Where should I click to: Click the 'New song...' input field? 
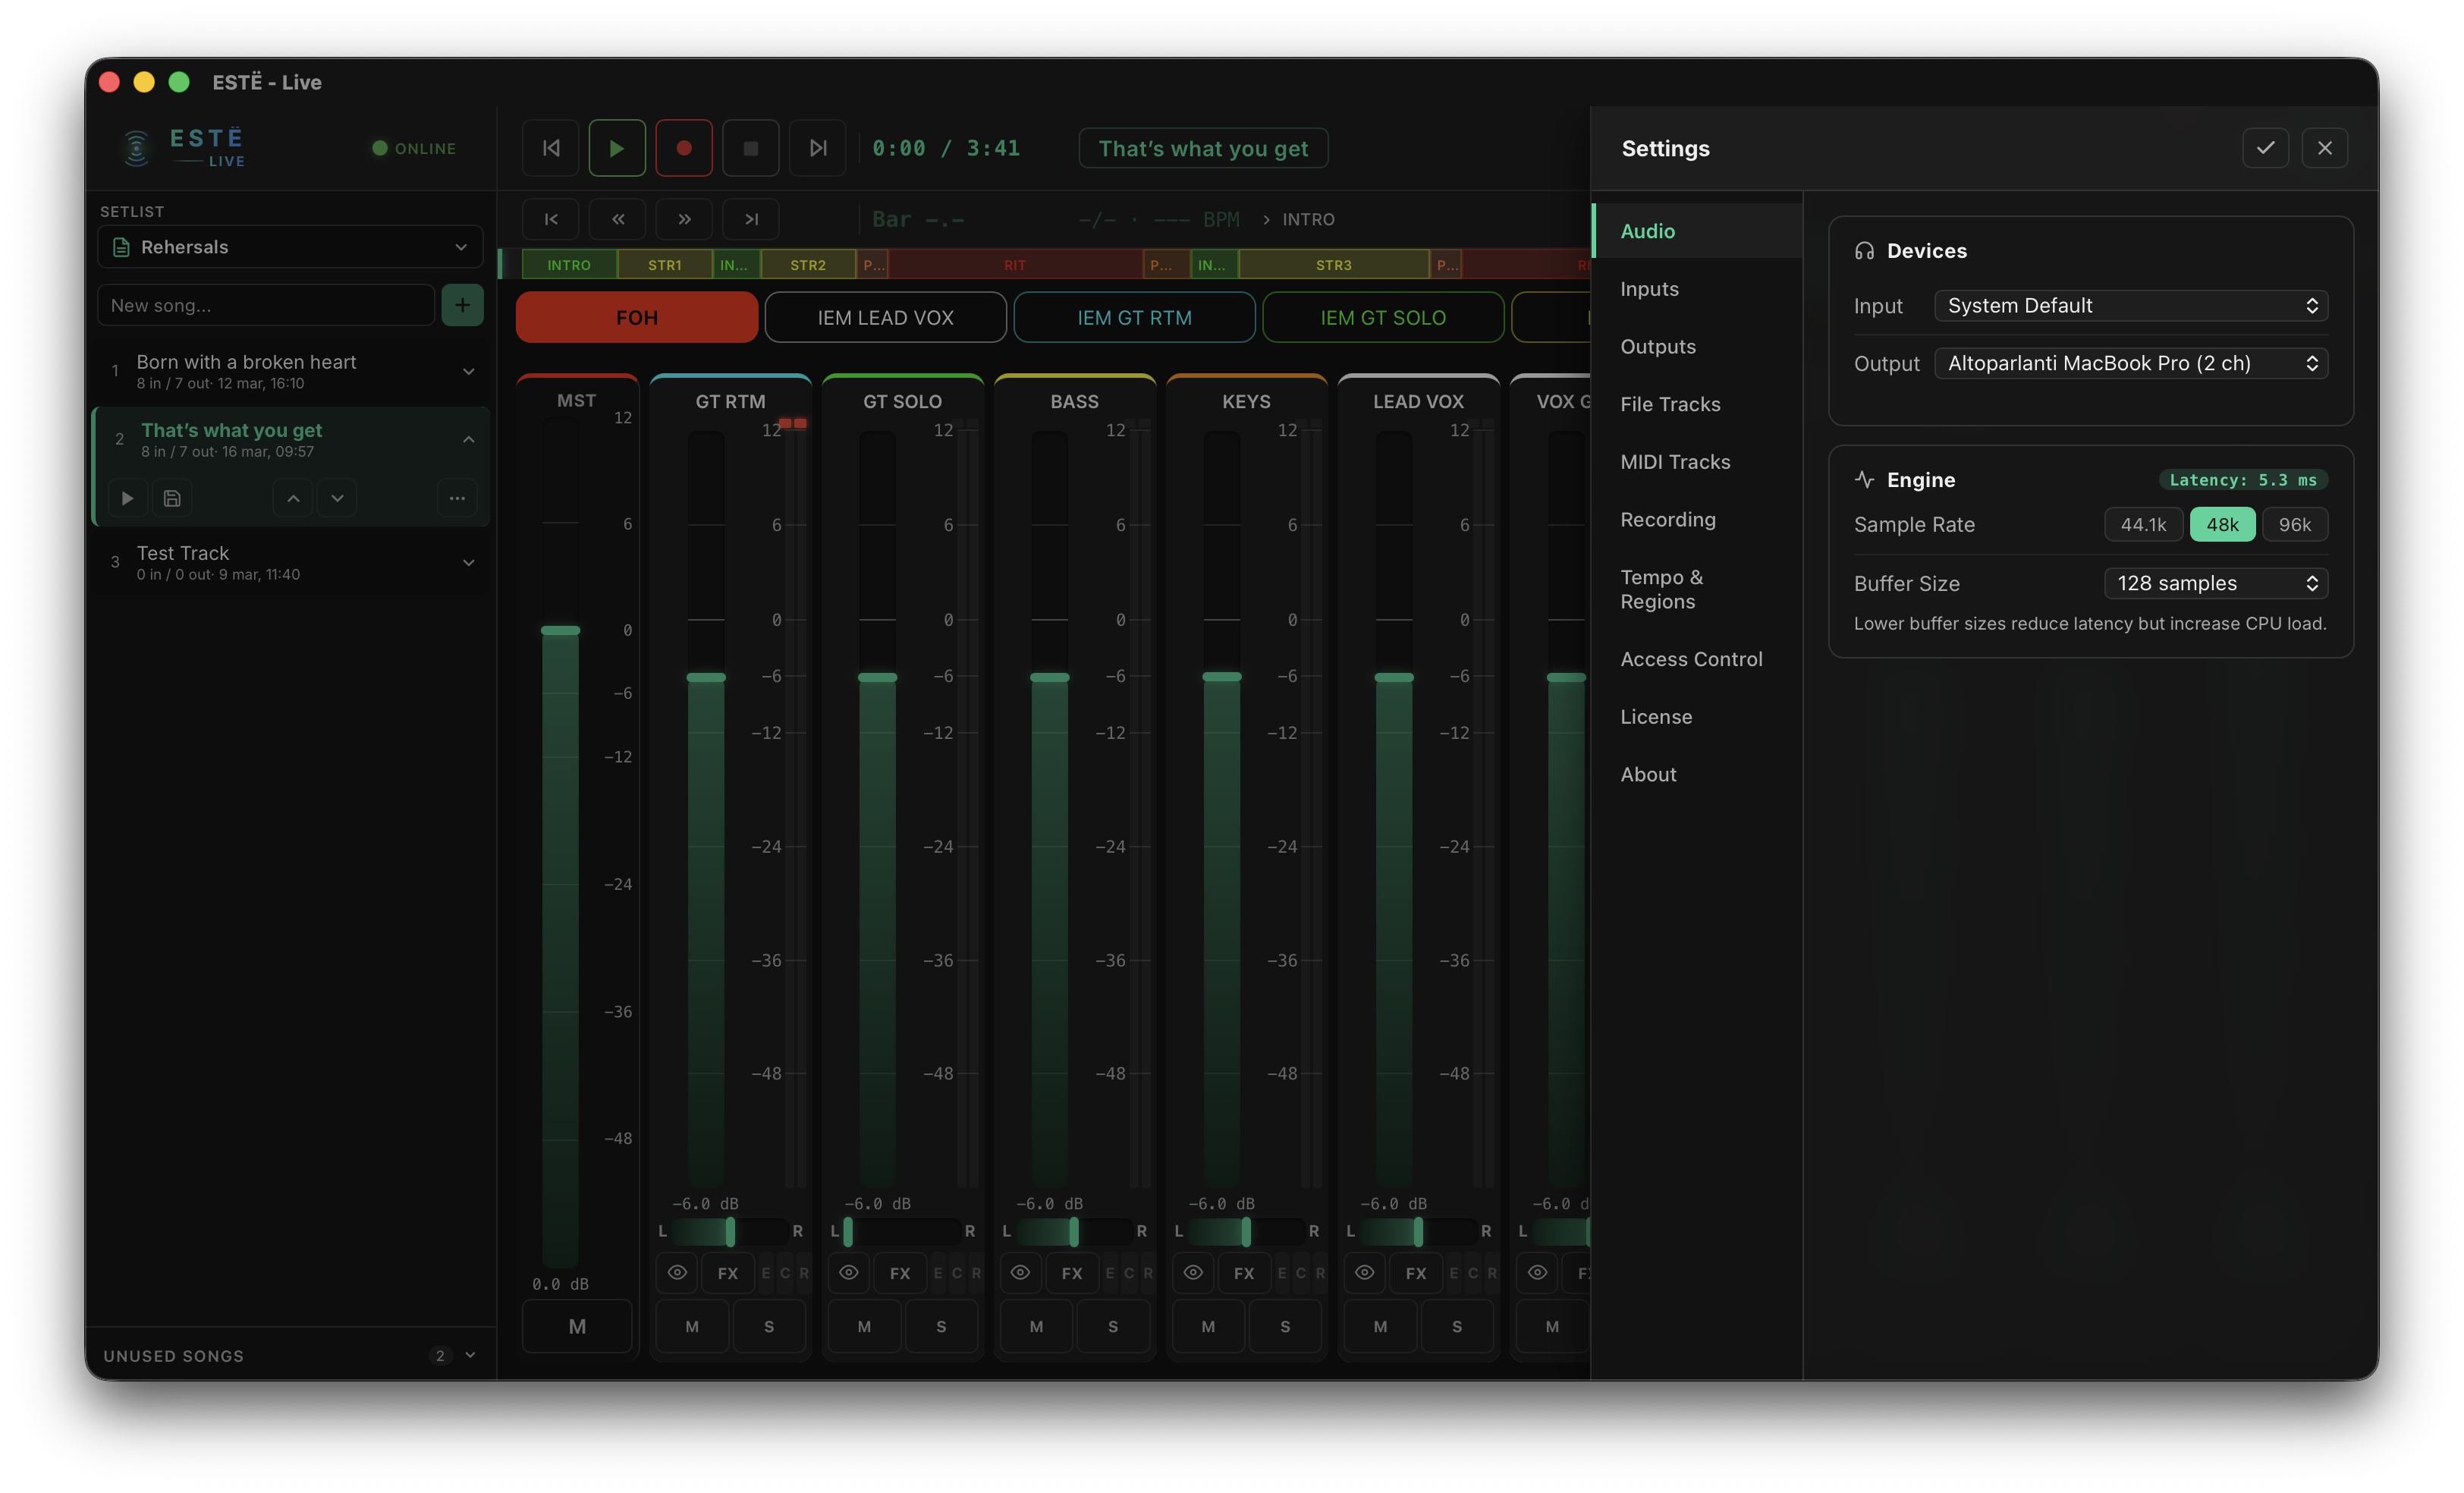tap(265, 304)
